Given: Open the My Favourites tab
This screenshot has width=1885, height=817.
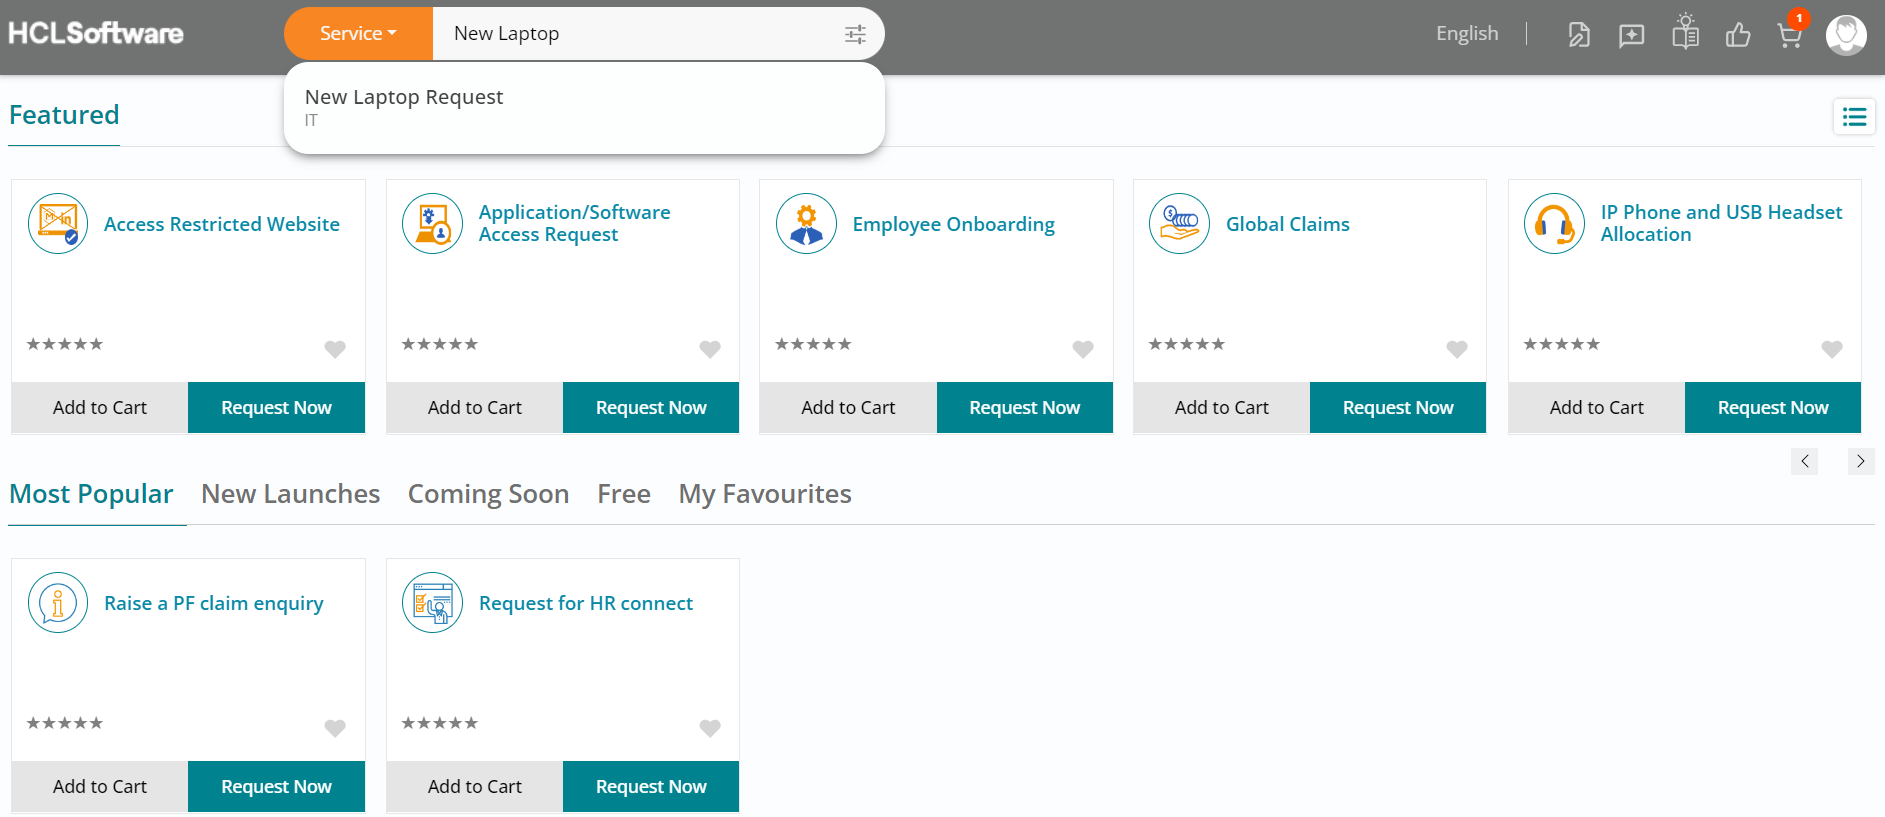Looking at the screenshot, I should [x=765, y=494].
